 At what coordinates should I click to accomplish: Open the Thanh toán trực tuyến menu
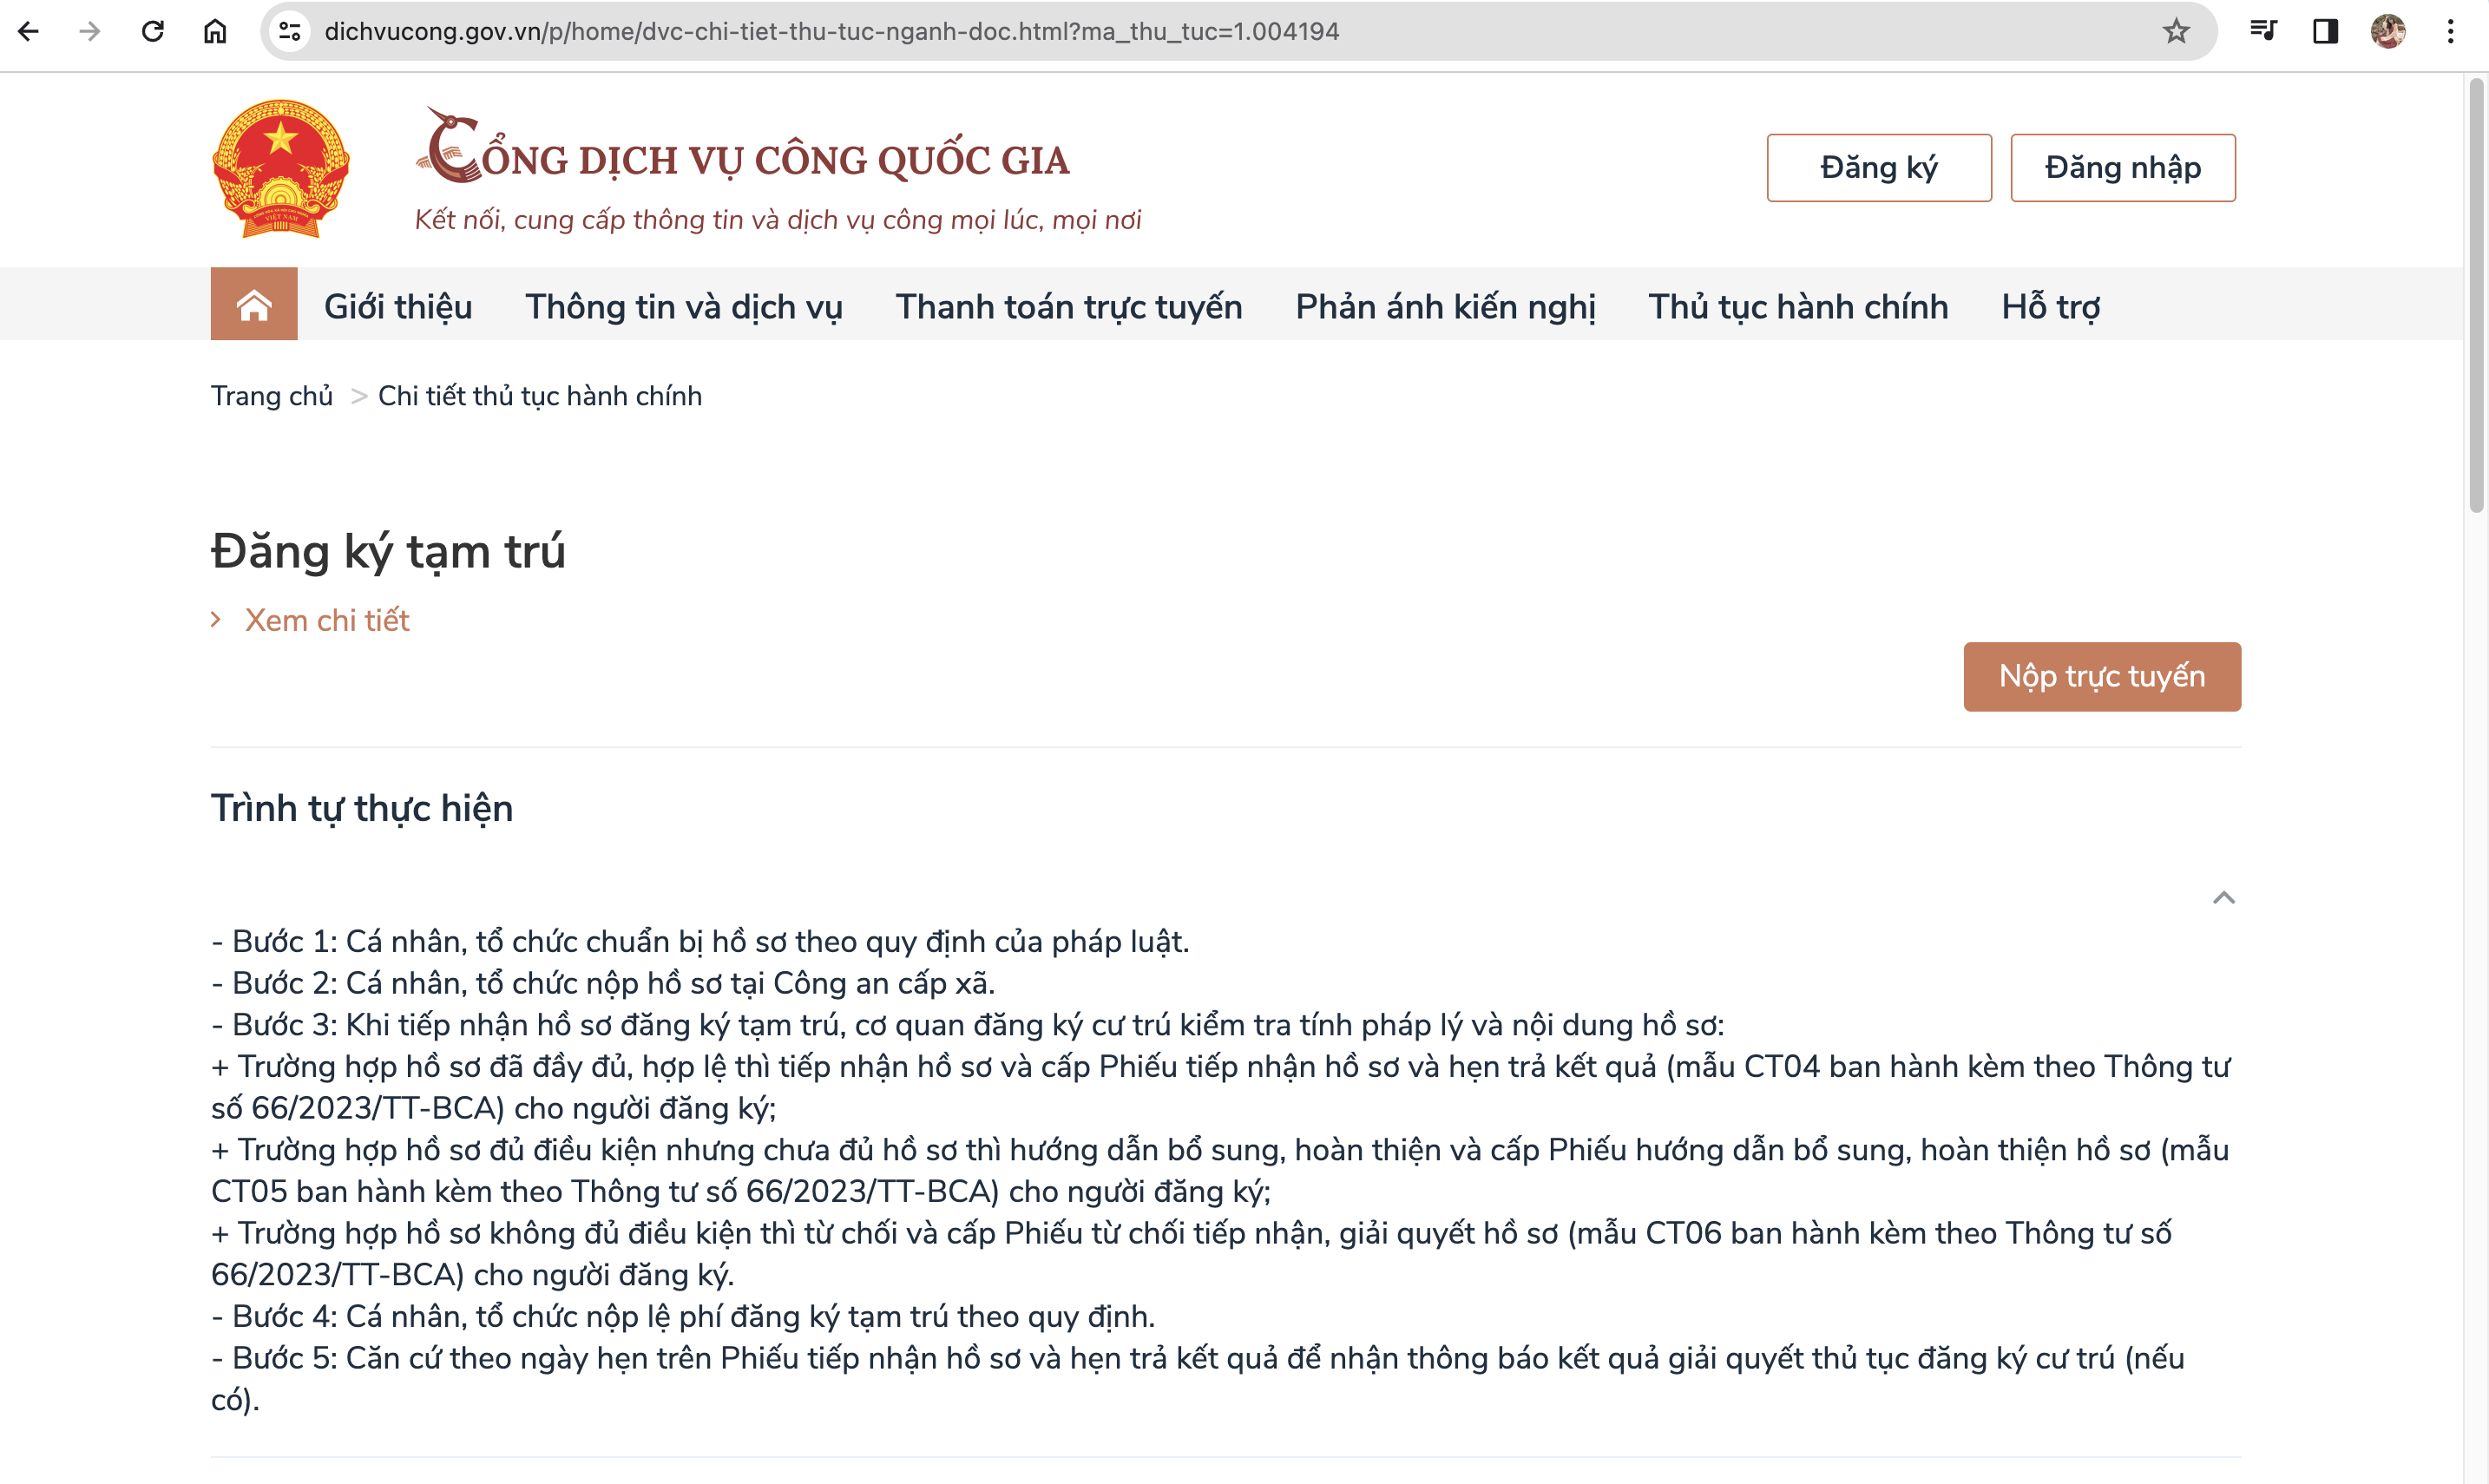click(1069, 306)
